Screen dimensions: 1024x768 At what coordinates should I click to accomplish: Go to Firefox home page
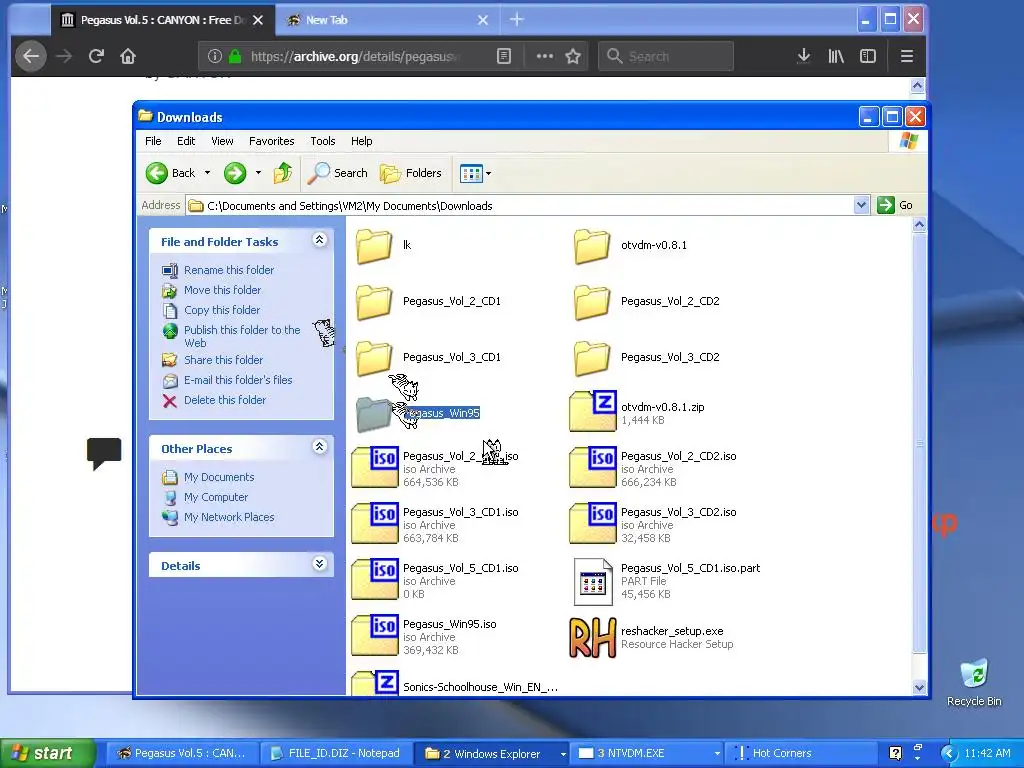point(128,56)
